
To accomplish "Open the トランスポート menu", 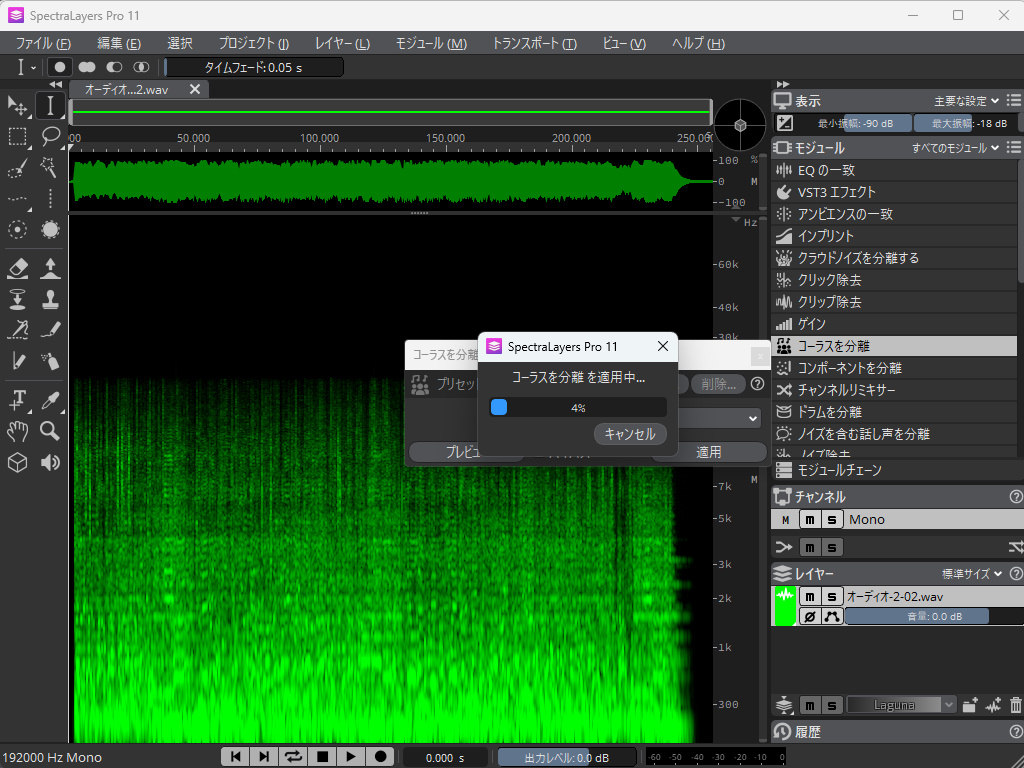I will [x=534, y=43].
